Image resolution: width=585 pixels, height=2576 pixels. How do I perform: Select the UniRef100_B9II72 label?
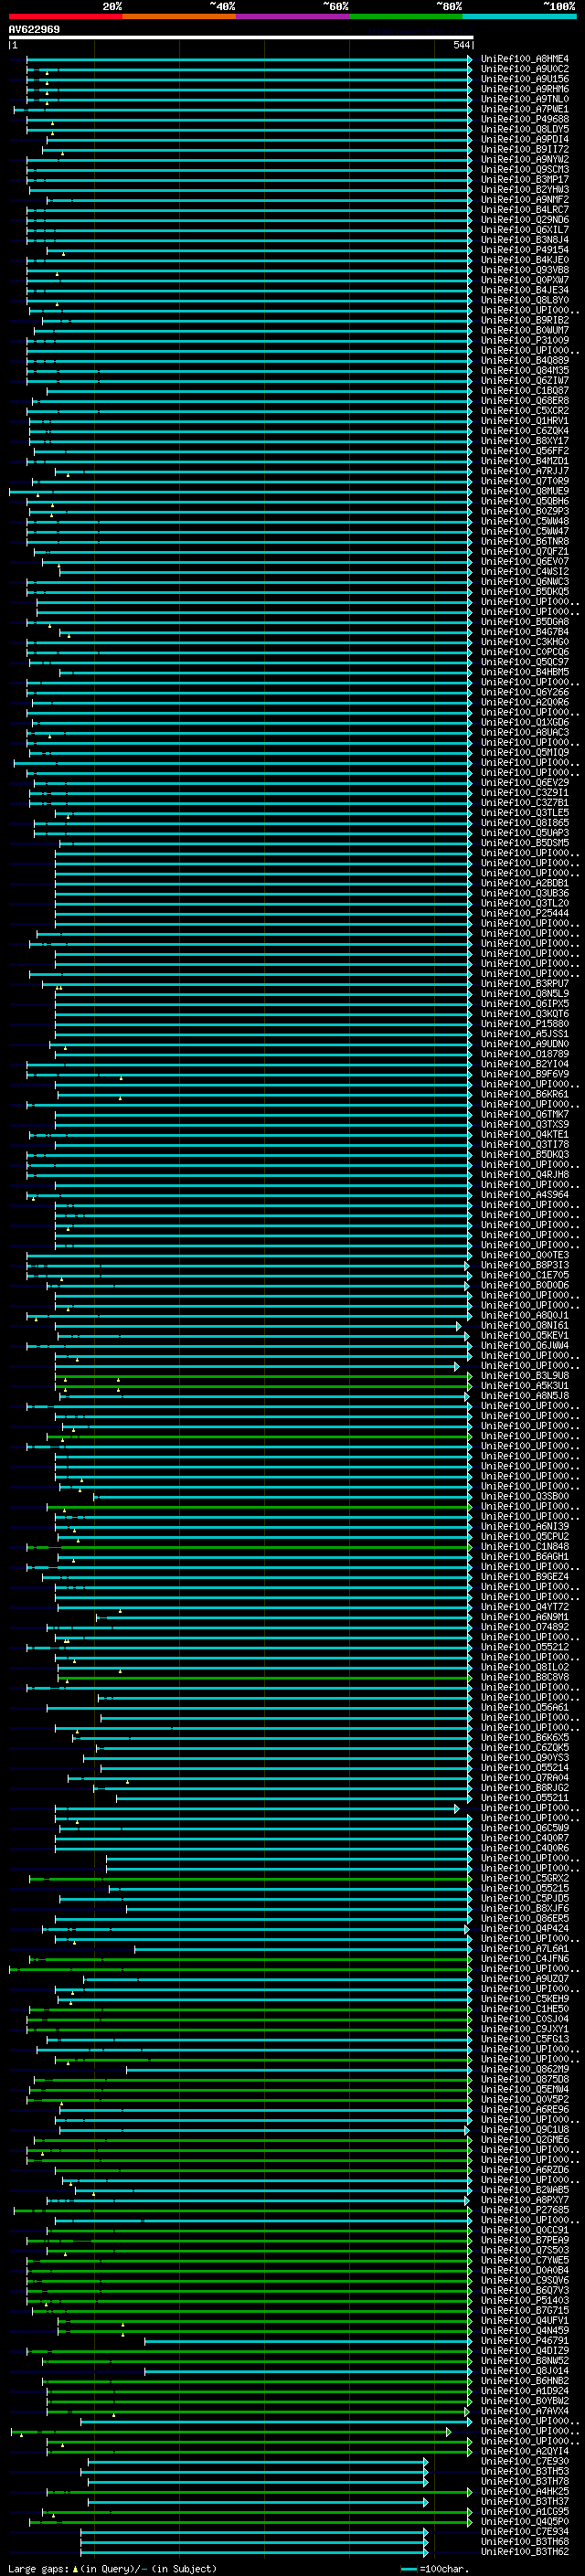525,149
